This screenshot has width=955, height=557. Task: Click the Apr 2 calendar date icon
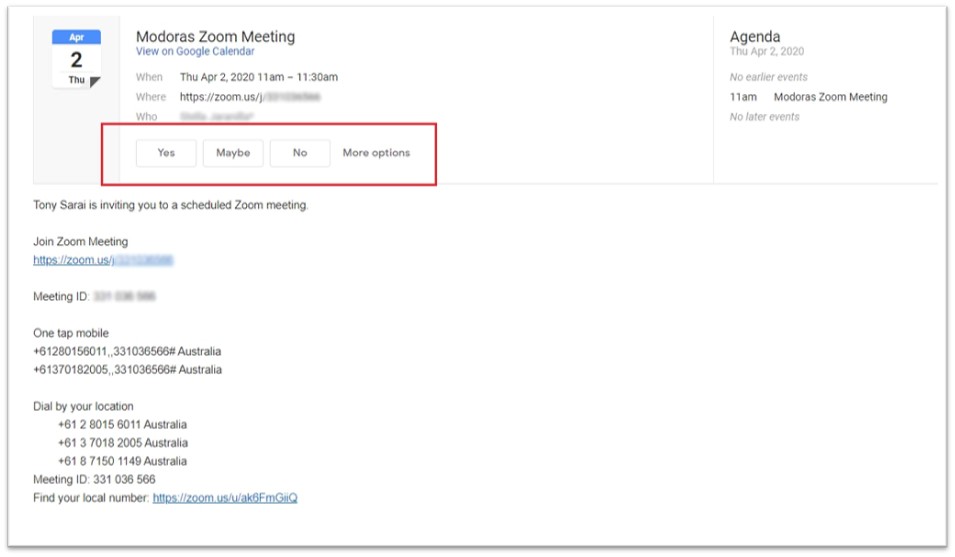click(76, 59)
